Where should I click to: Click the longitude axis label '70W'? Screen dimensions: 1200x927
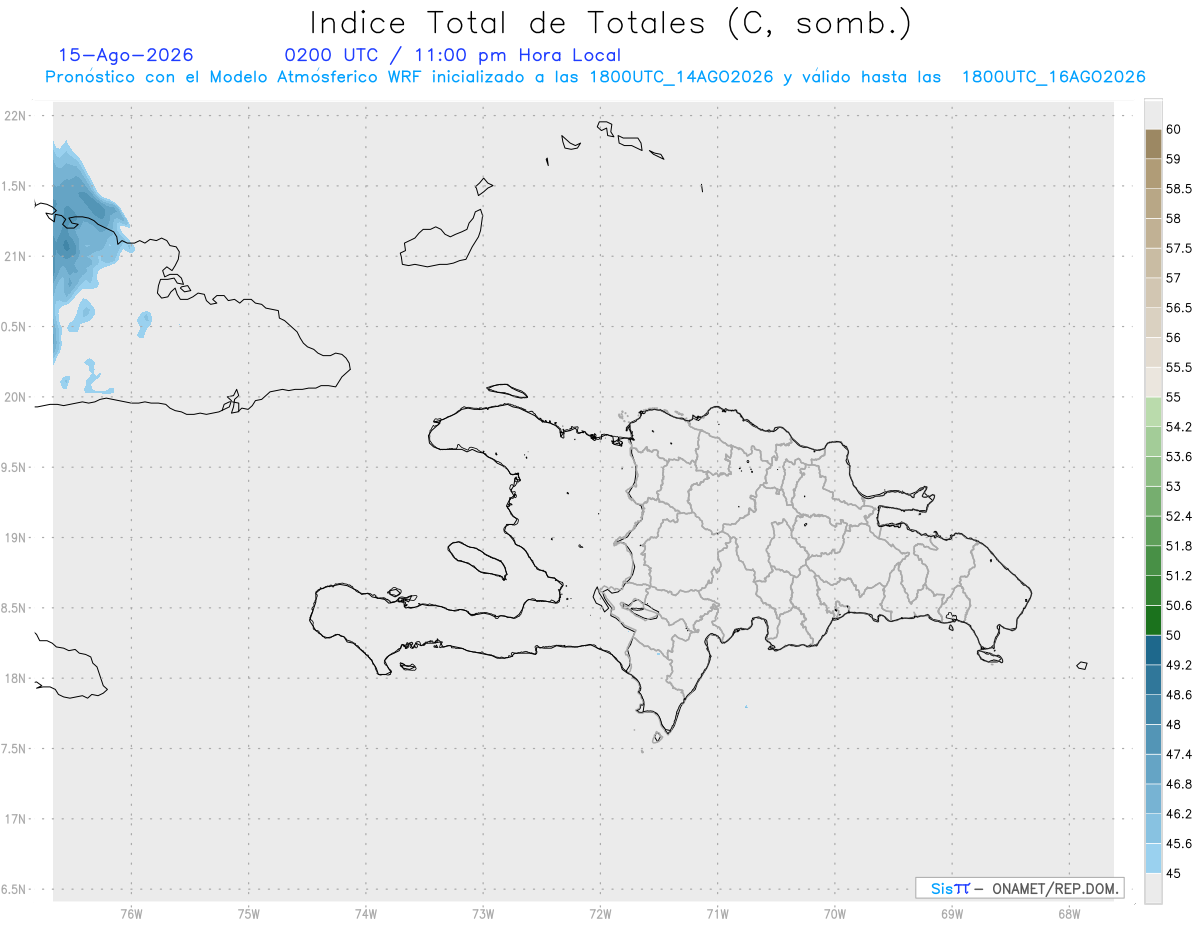(x=835, y=913)
